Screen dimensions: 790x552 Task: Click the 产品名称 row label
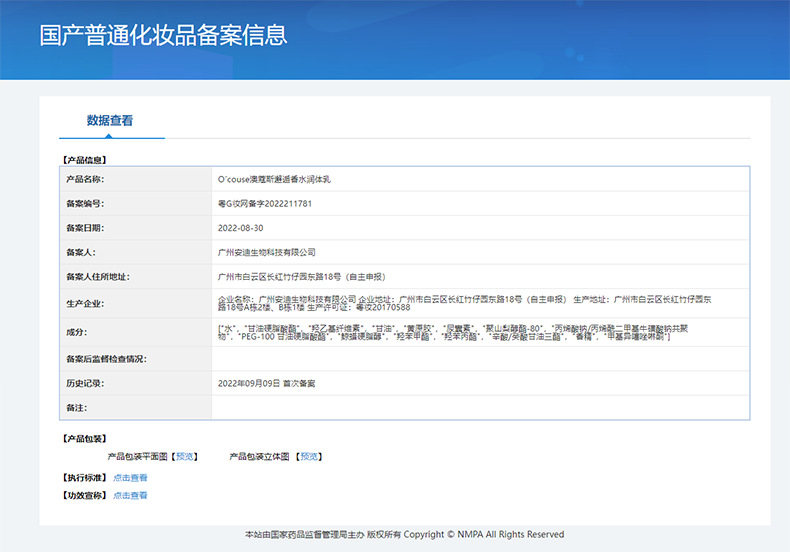click(85, 179)
